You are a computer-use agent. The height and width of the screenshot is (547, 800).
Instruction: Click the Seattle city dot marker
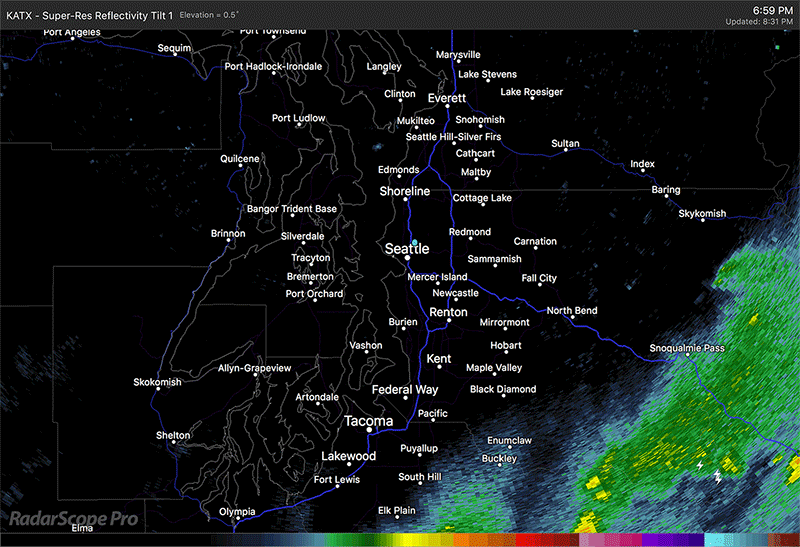click(x=407, y=259)
